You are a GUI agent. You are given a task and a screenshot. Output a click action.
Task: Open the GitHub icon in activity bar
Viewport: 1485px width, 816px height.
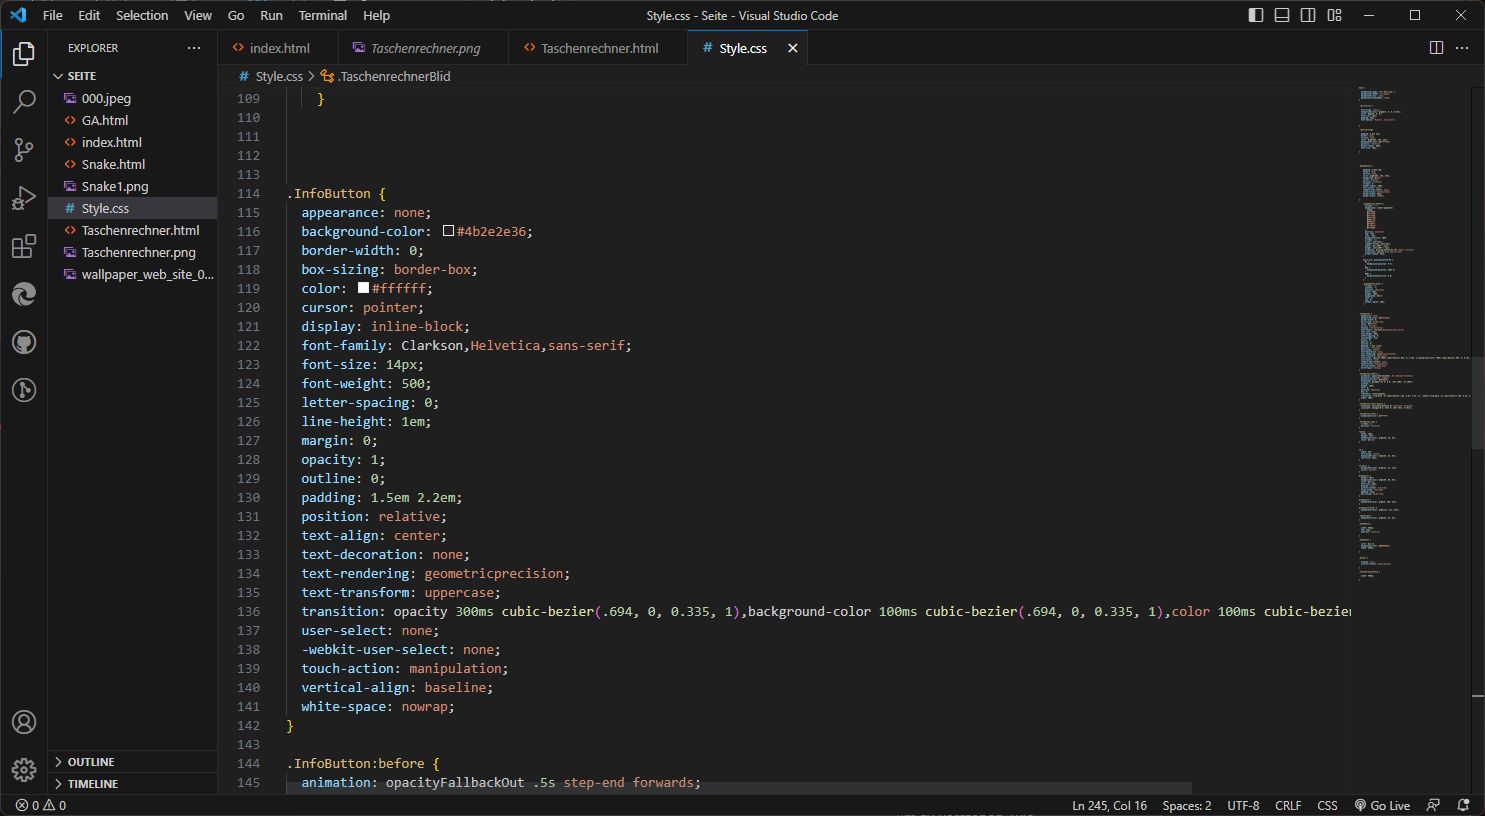pyautogui.click(x=24, y=342)
